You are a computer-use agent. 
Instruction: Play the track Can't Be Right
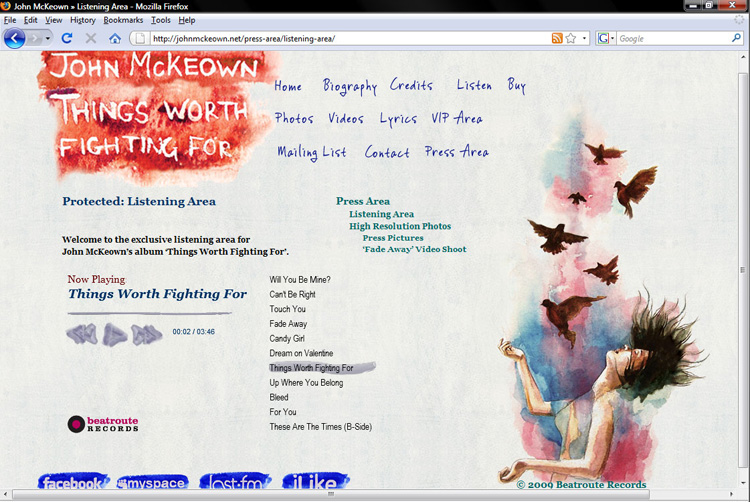[x=292, y=295]
